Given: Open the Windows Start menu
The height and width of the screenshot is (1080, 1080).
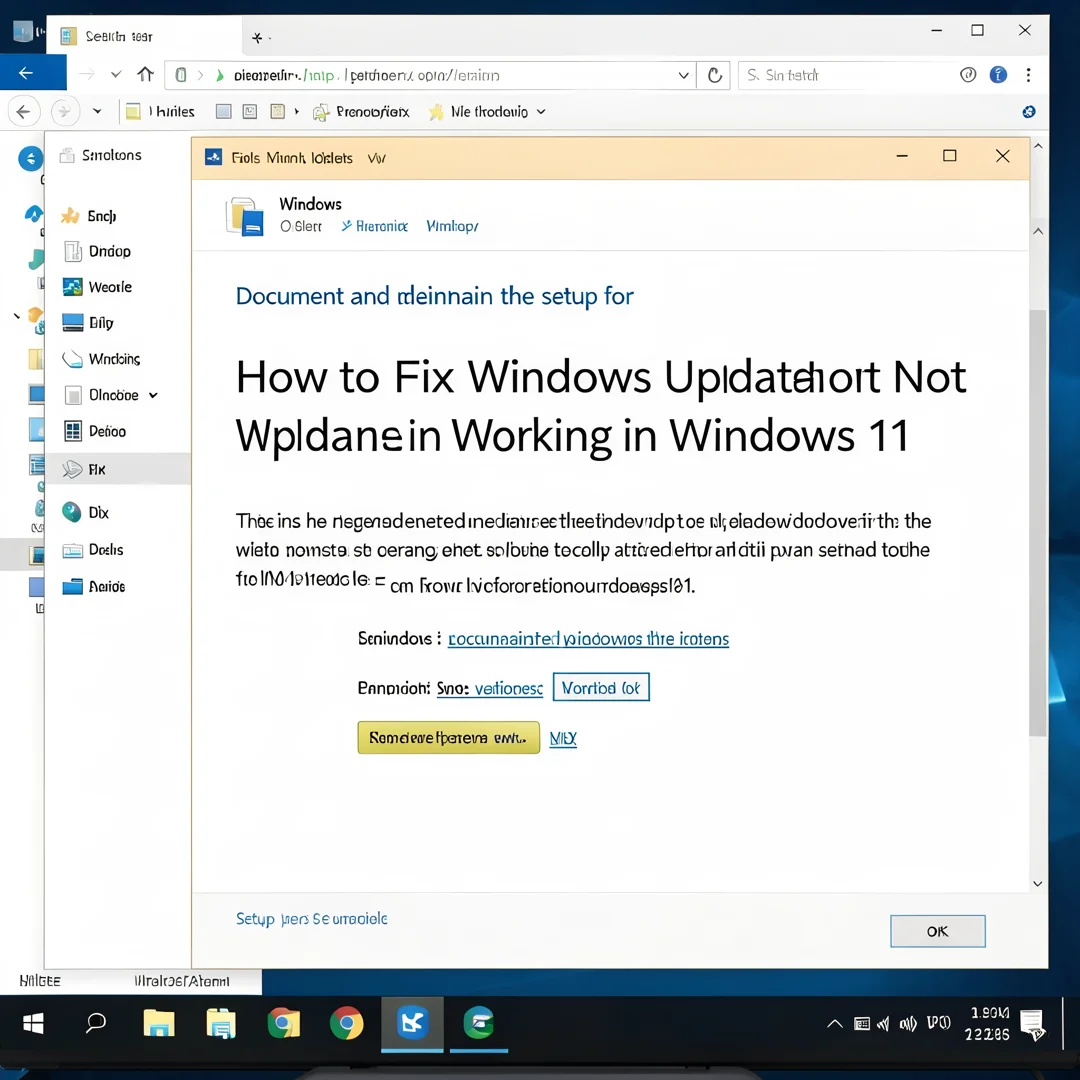Looking at the screenshot, I should (x=33, y=1024).
